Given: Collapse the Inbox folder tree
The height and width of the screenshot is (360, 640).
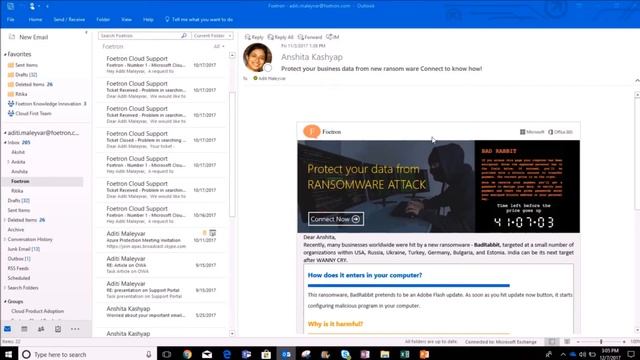Looking at the screenshot, I should pyautogui.click(x=5, y=143).
